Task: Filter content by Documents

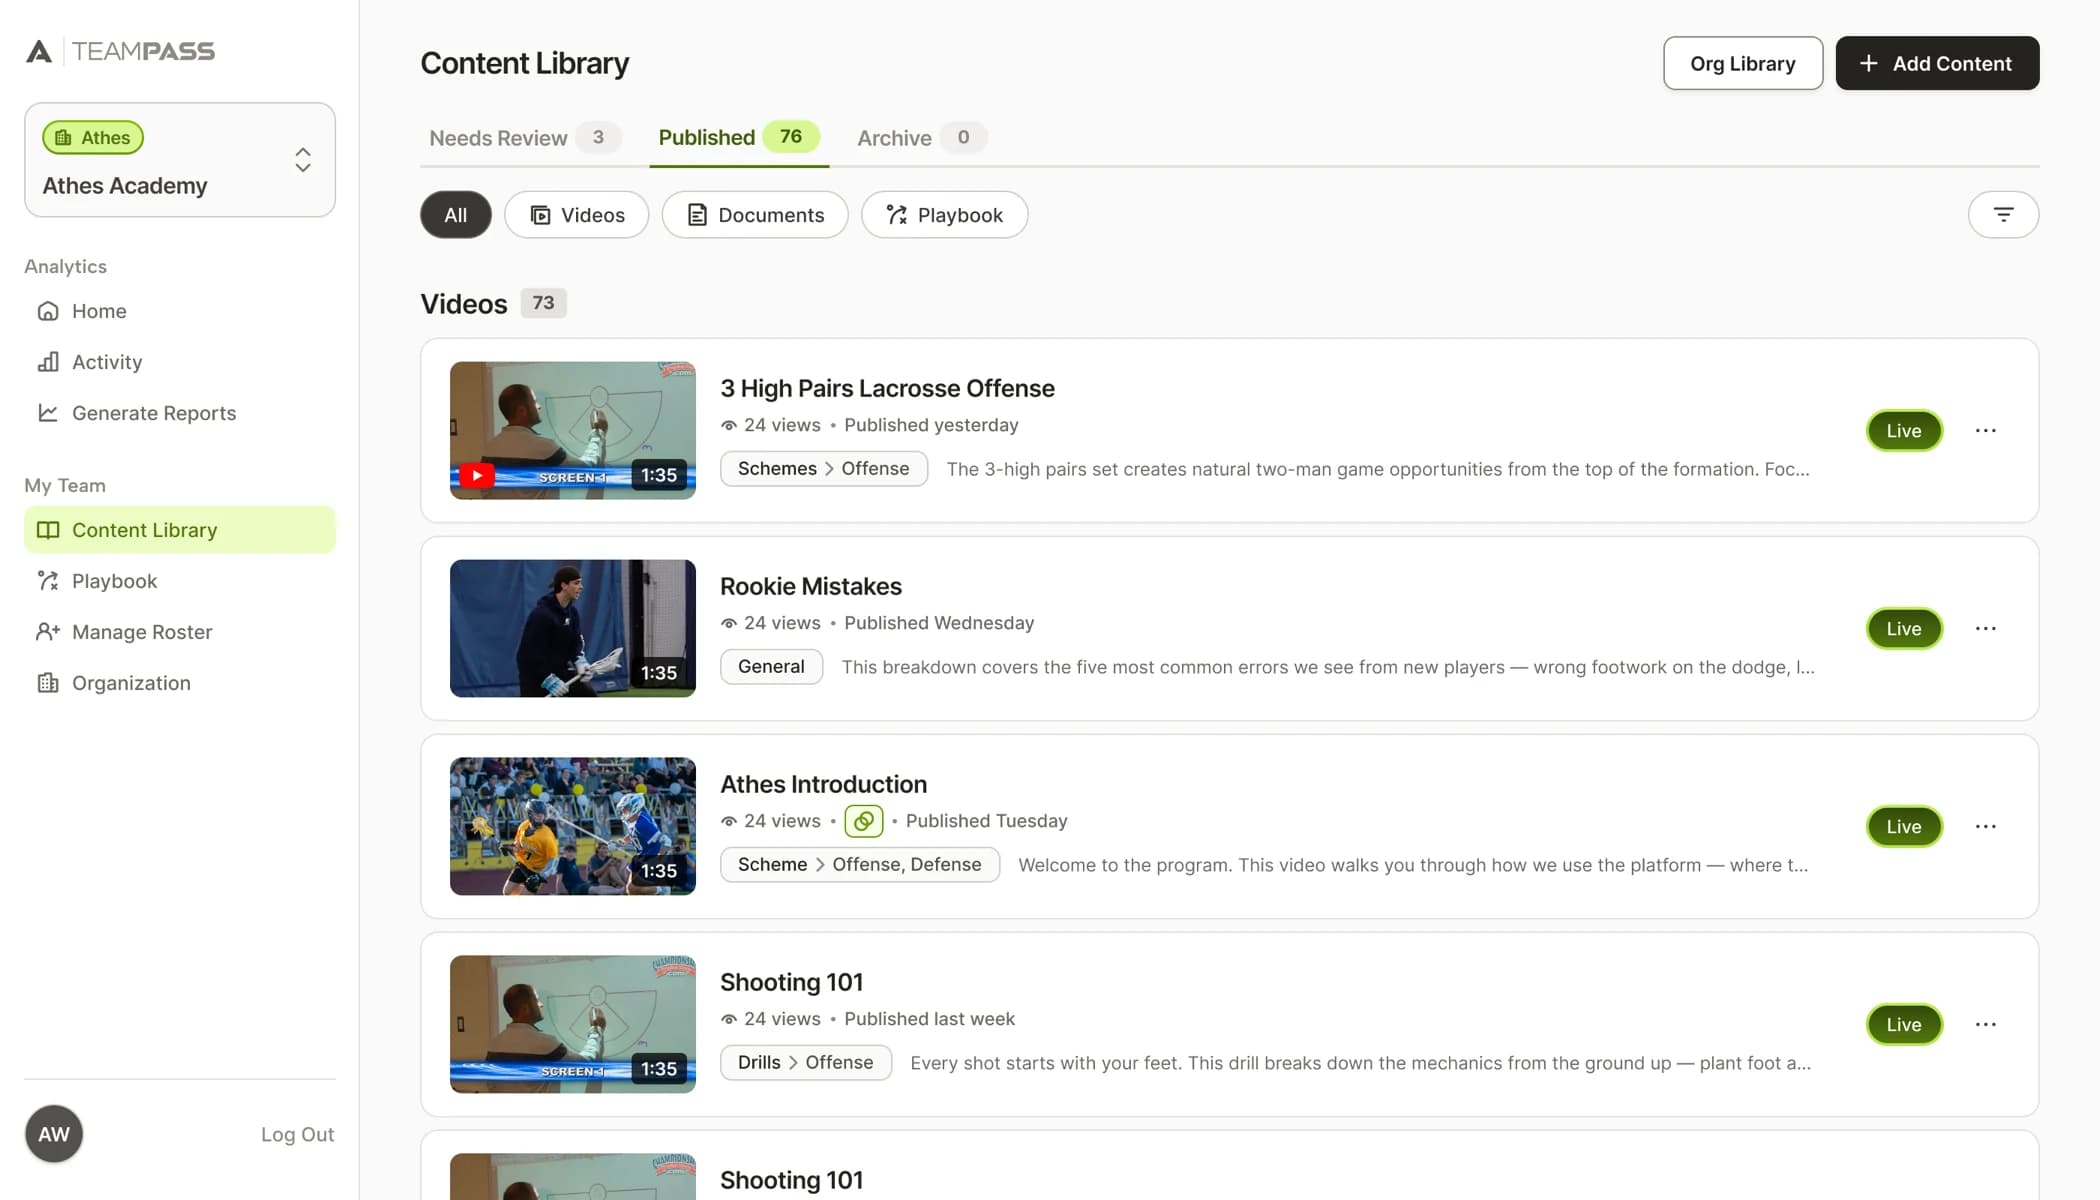Action: (755, 215)
